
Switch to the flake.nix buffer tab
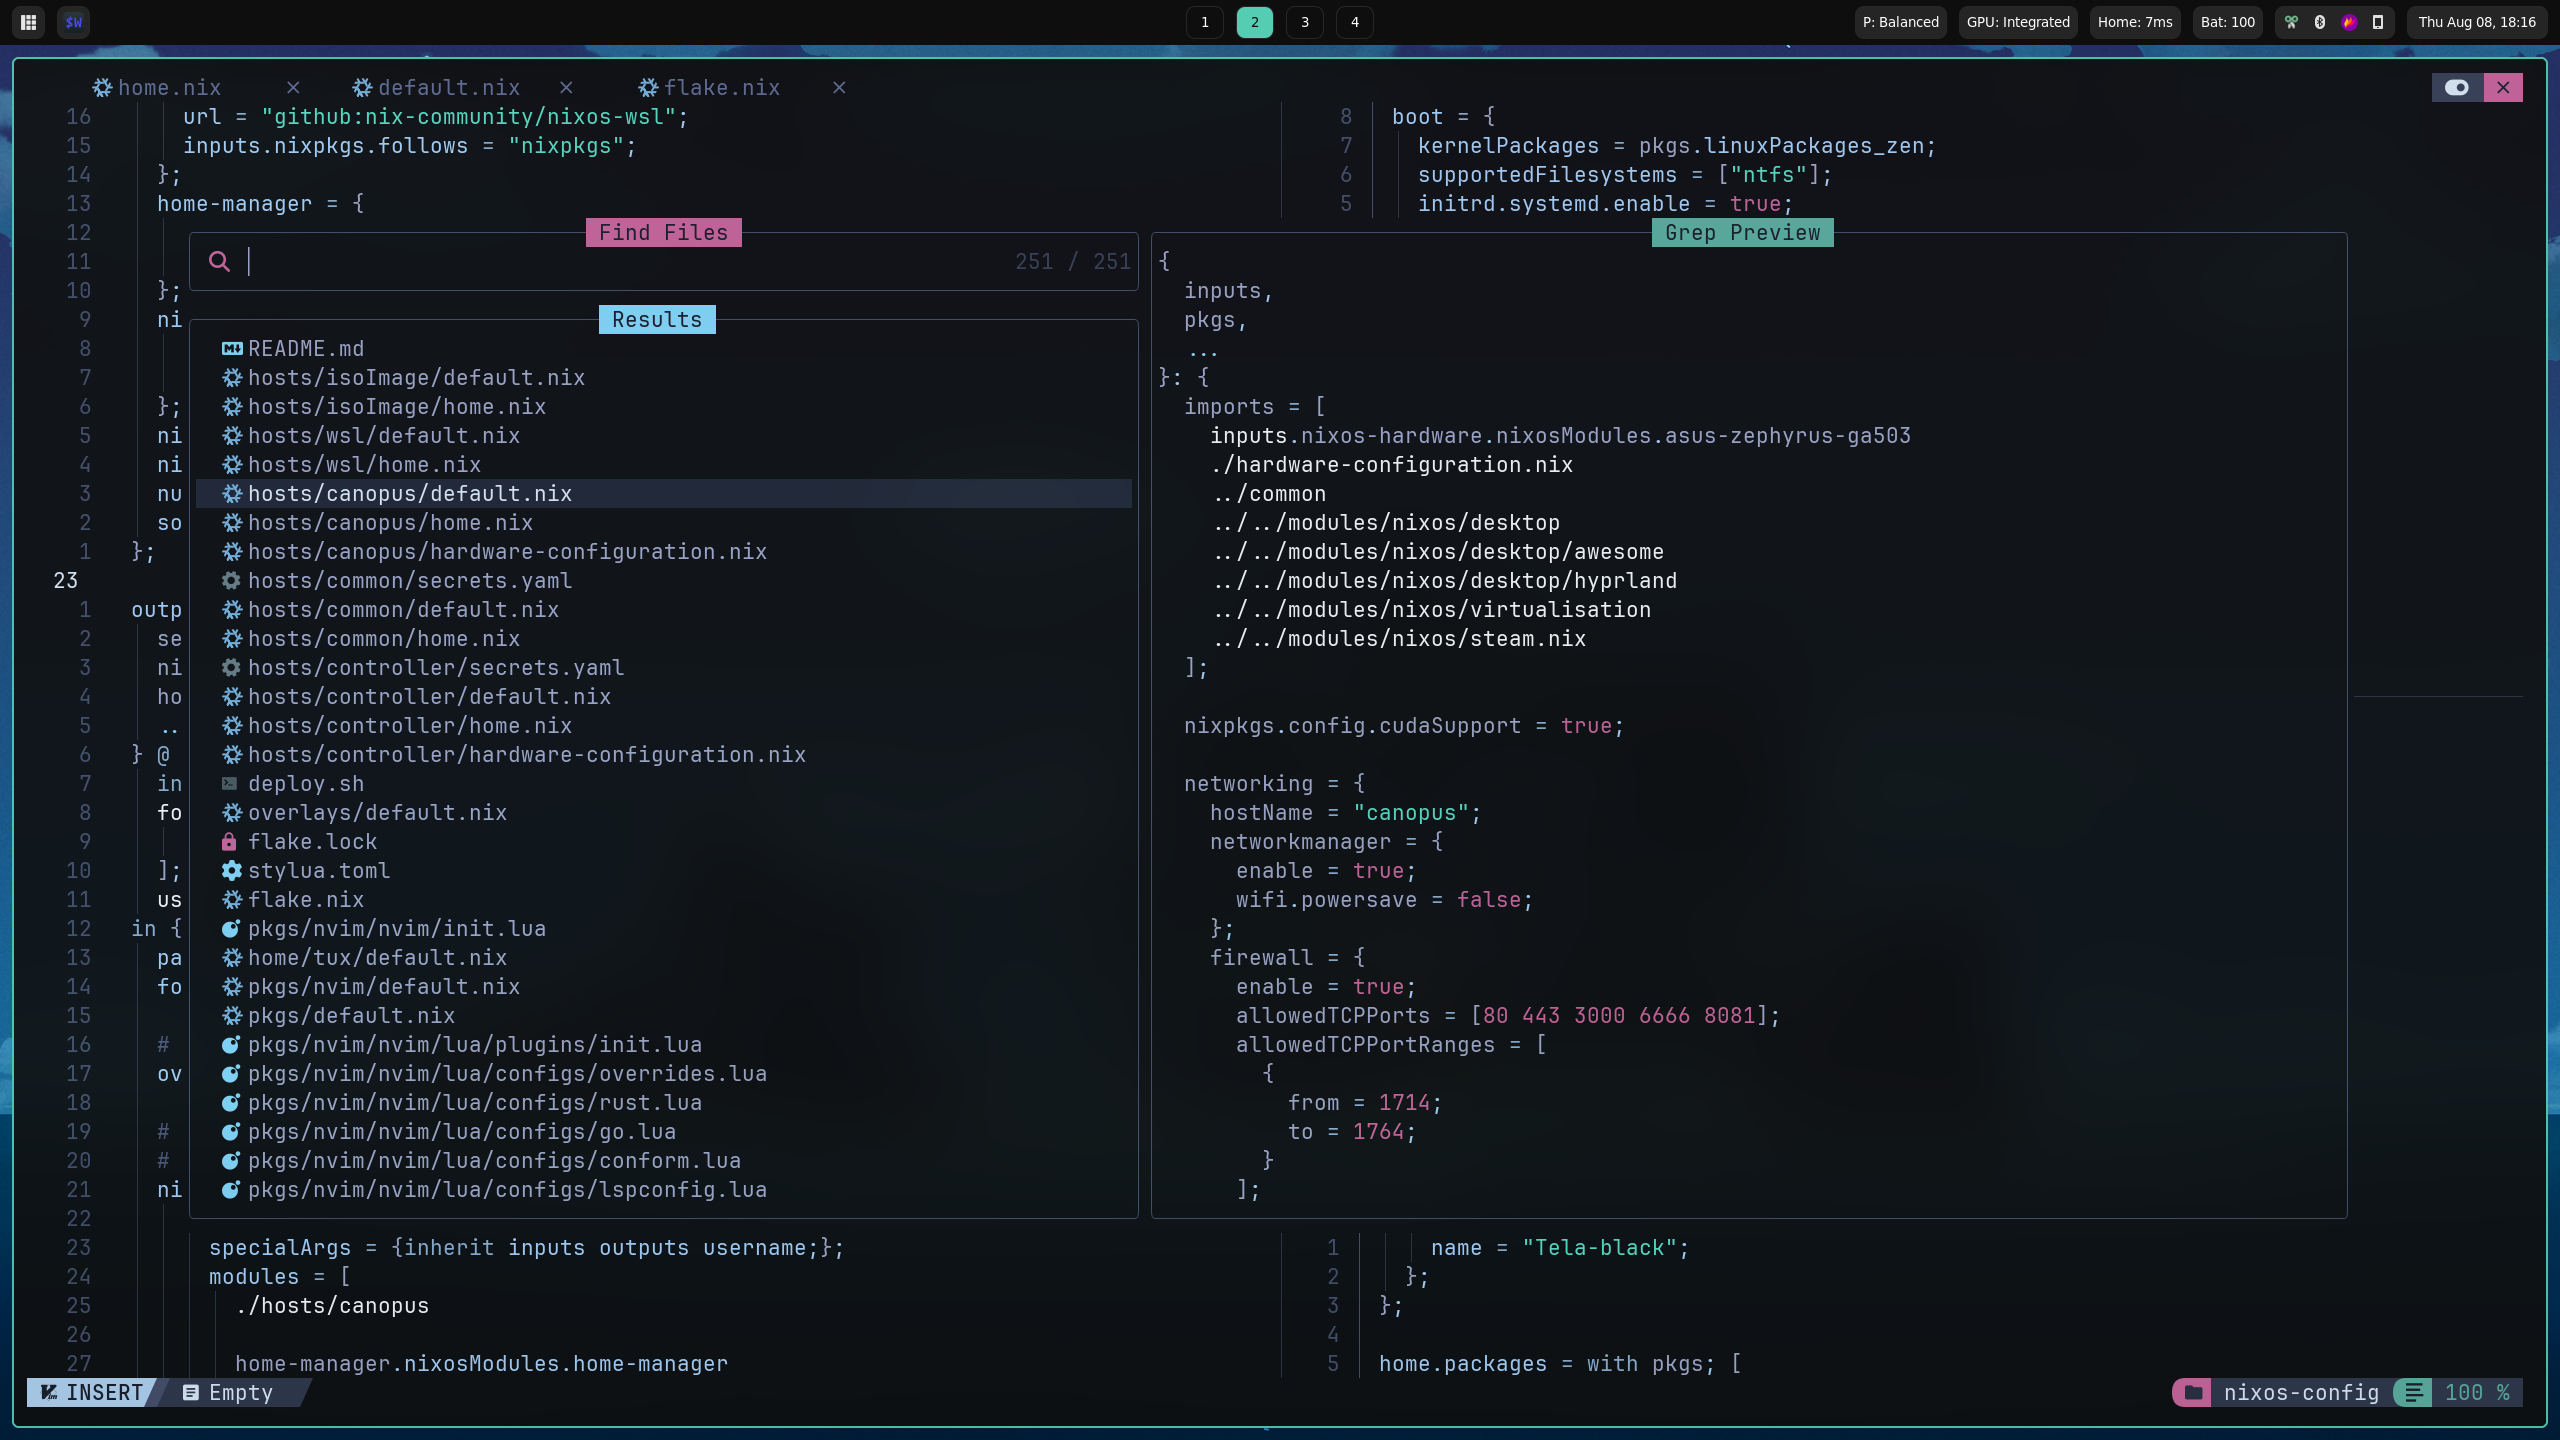(x=721, y=88)
